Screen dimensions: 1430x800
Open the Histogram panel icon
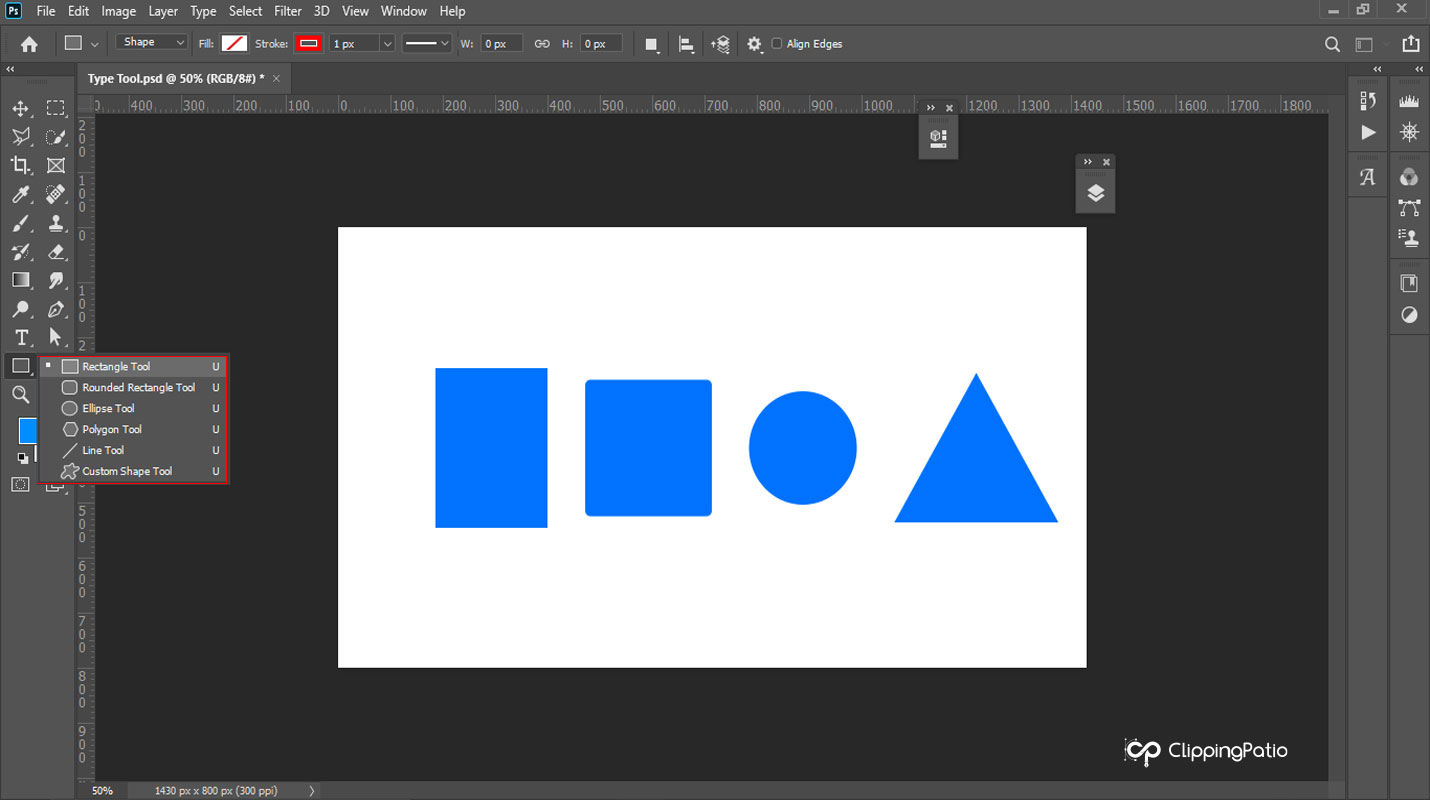pos(1409,101)
